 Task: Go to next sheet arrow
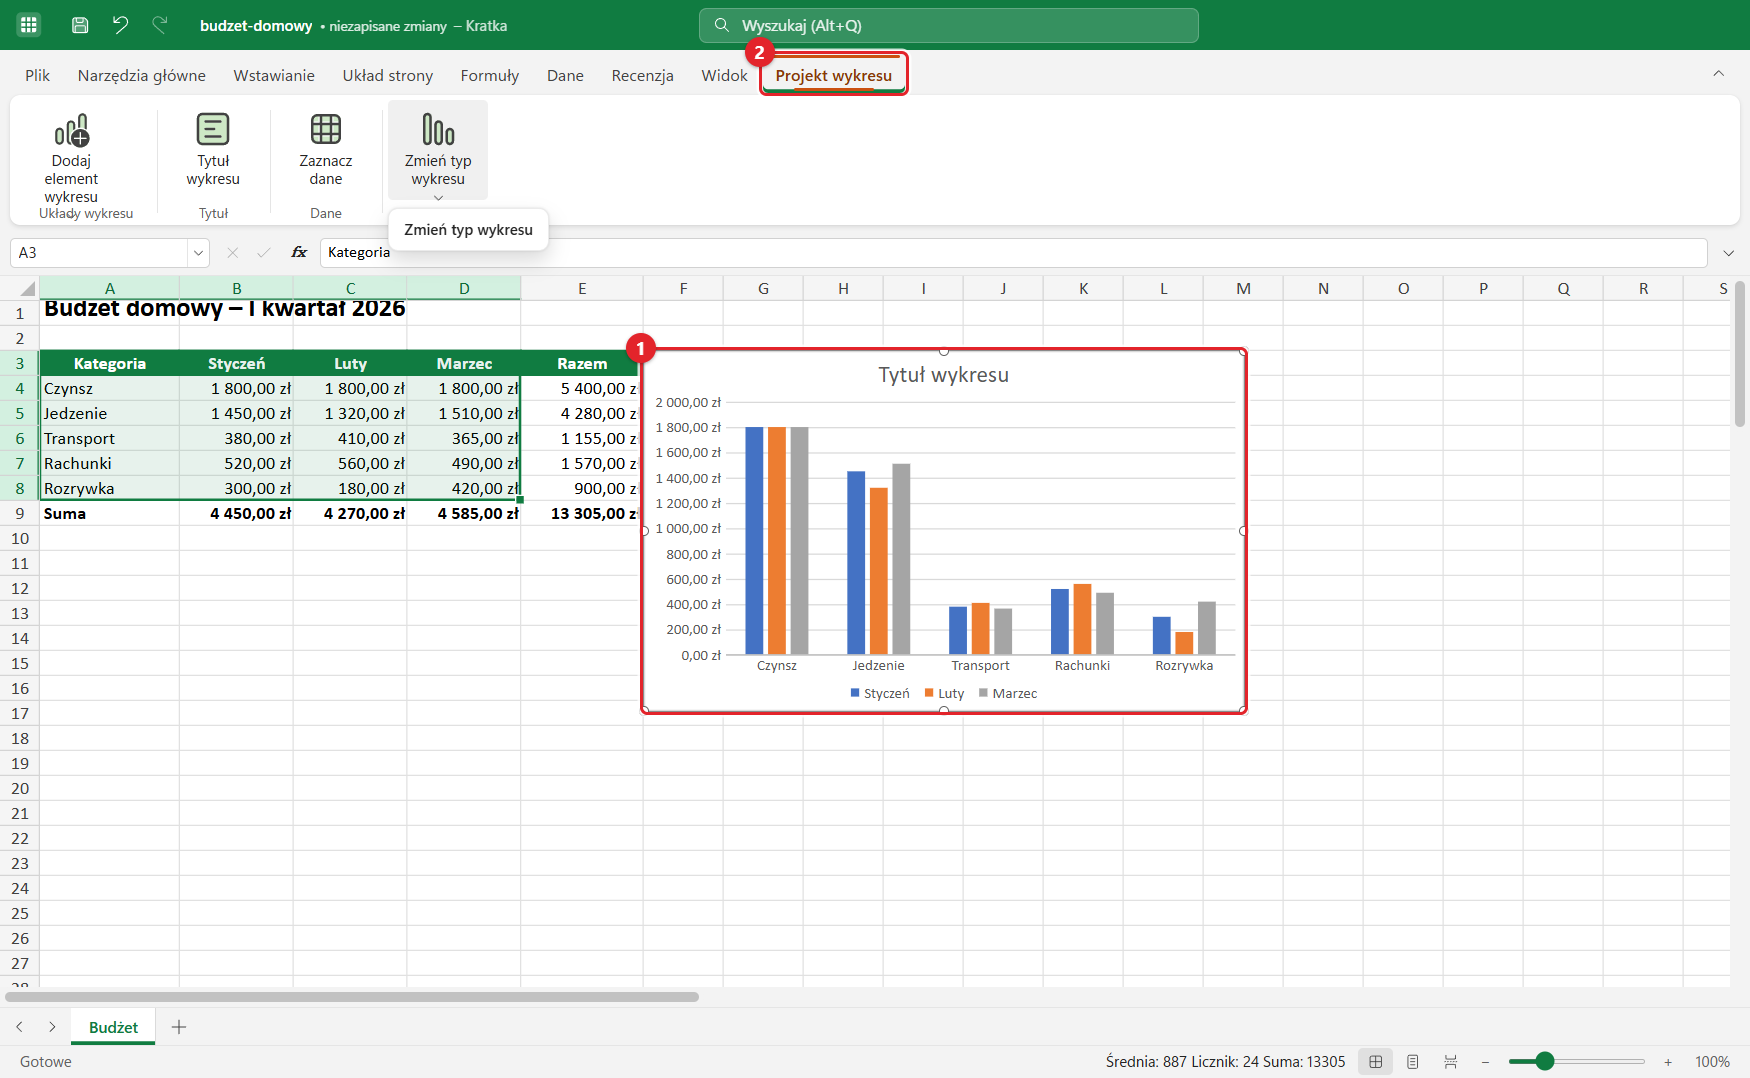[52, 1027]
